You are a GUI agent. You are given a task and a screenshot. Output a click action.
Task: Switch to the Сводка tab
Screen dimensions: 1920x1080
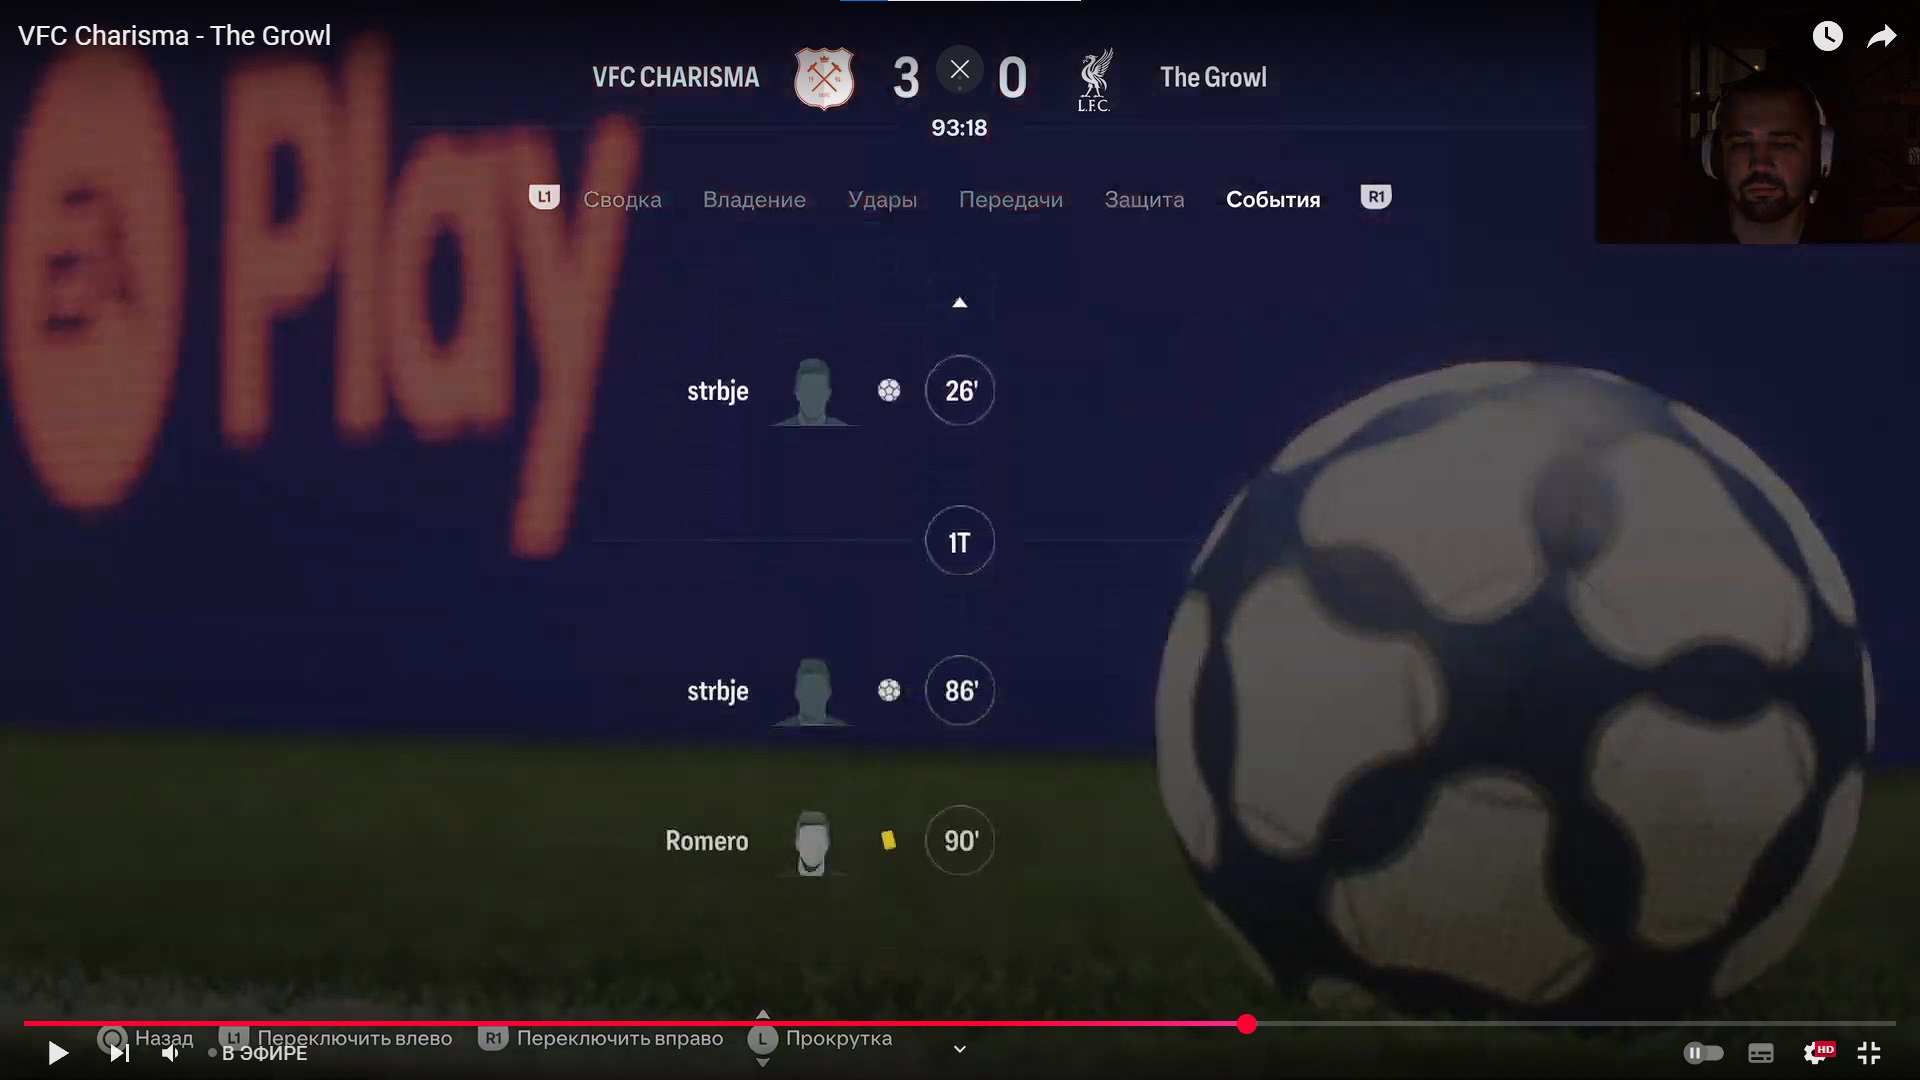tap(622, 199)
